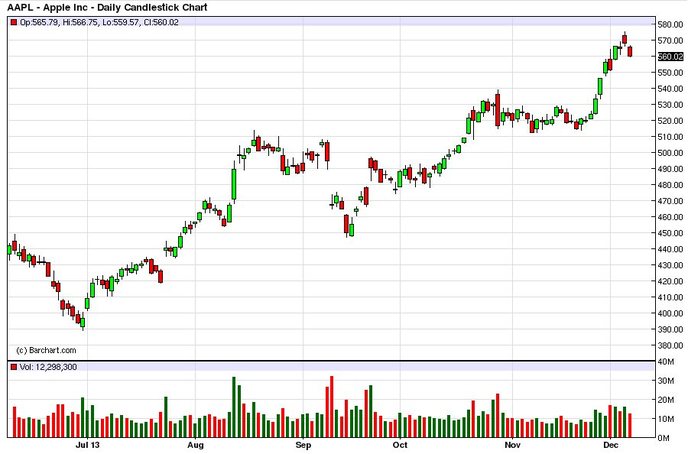Image resolution: width=688 pixels, height=454 pixels.
Task: Click the 480.00 price axis label
Action: tap(670, 185)
